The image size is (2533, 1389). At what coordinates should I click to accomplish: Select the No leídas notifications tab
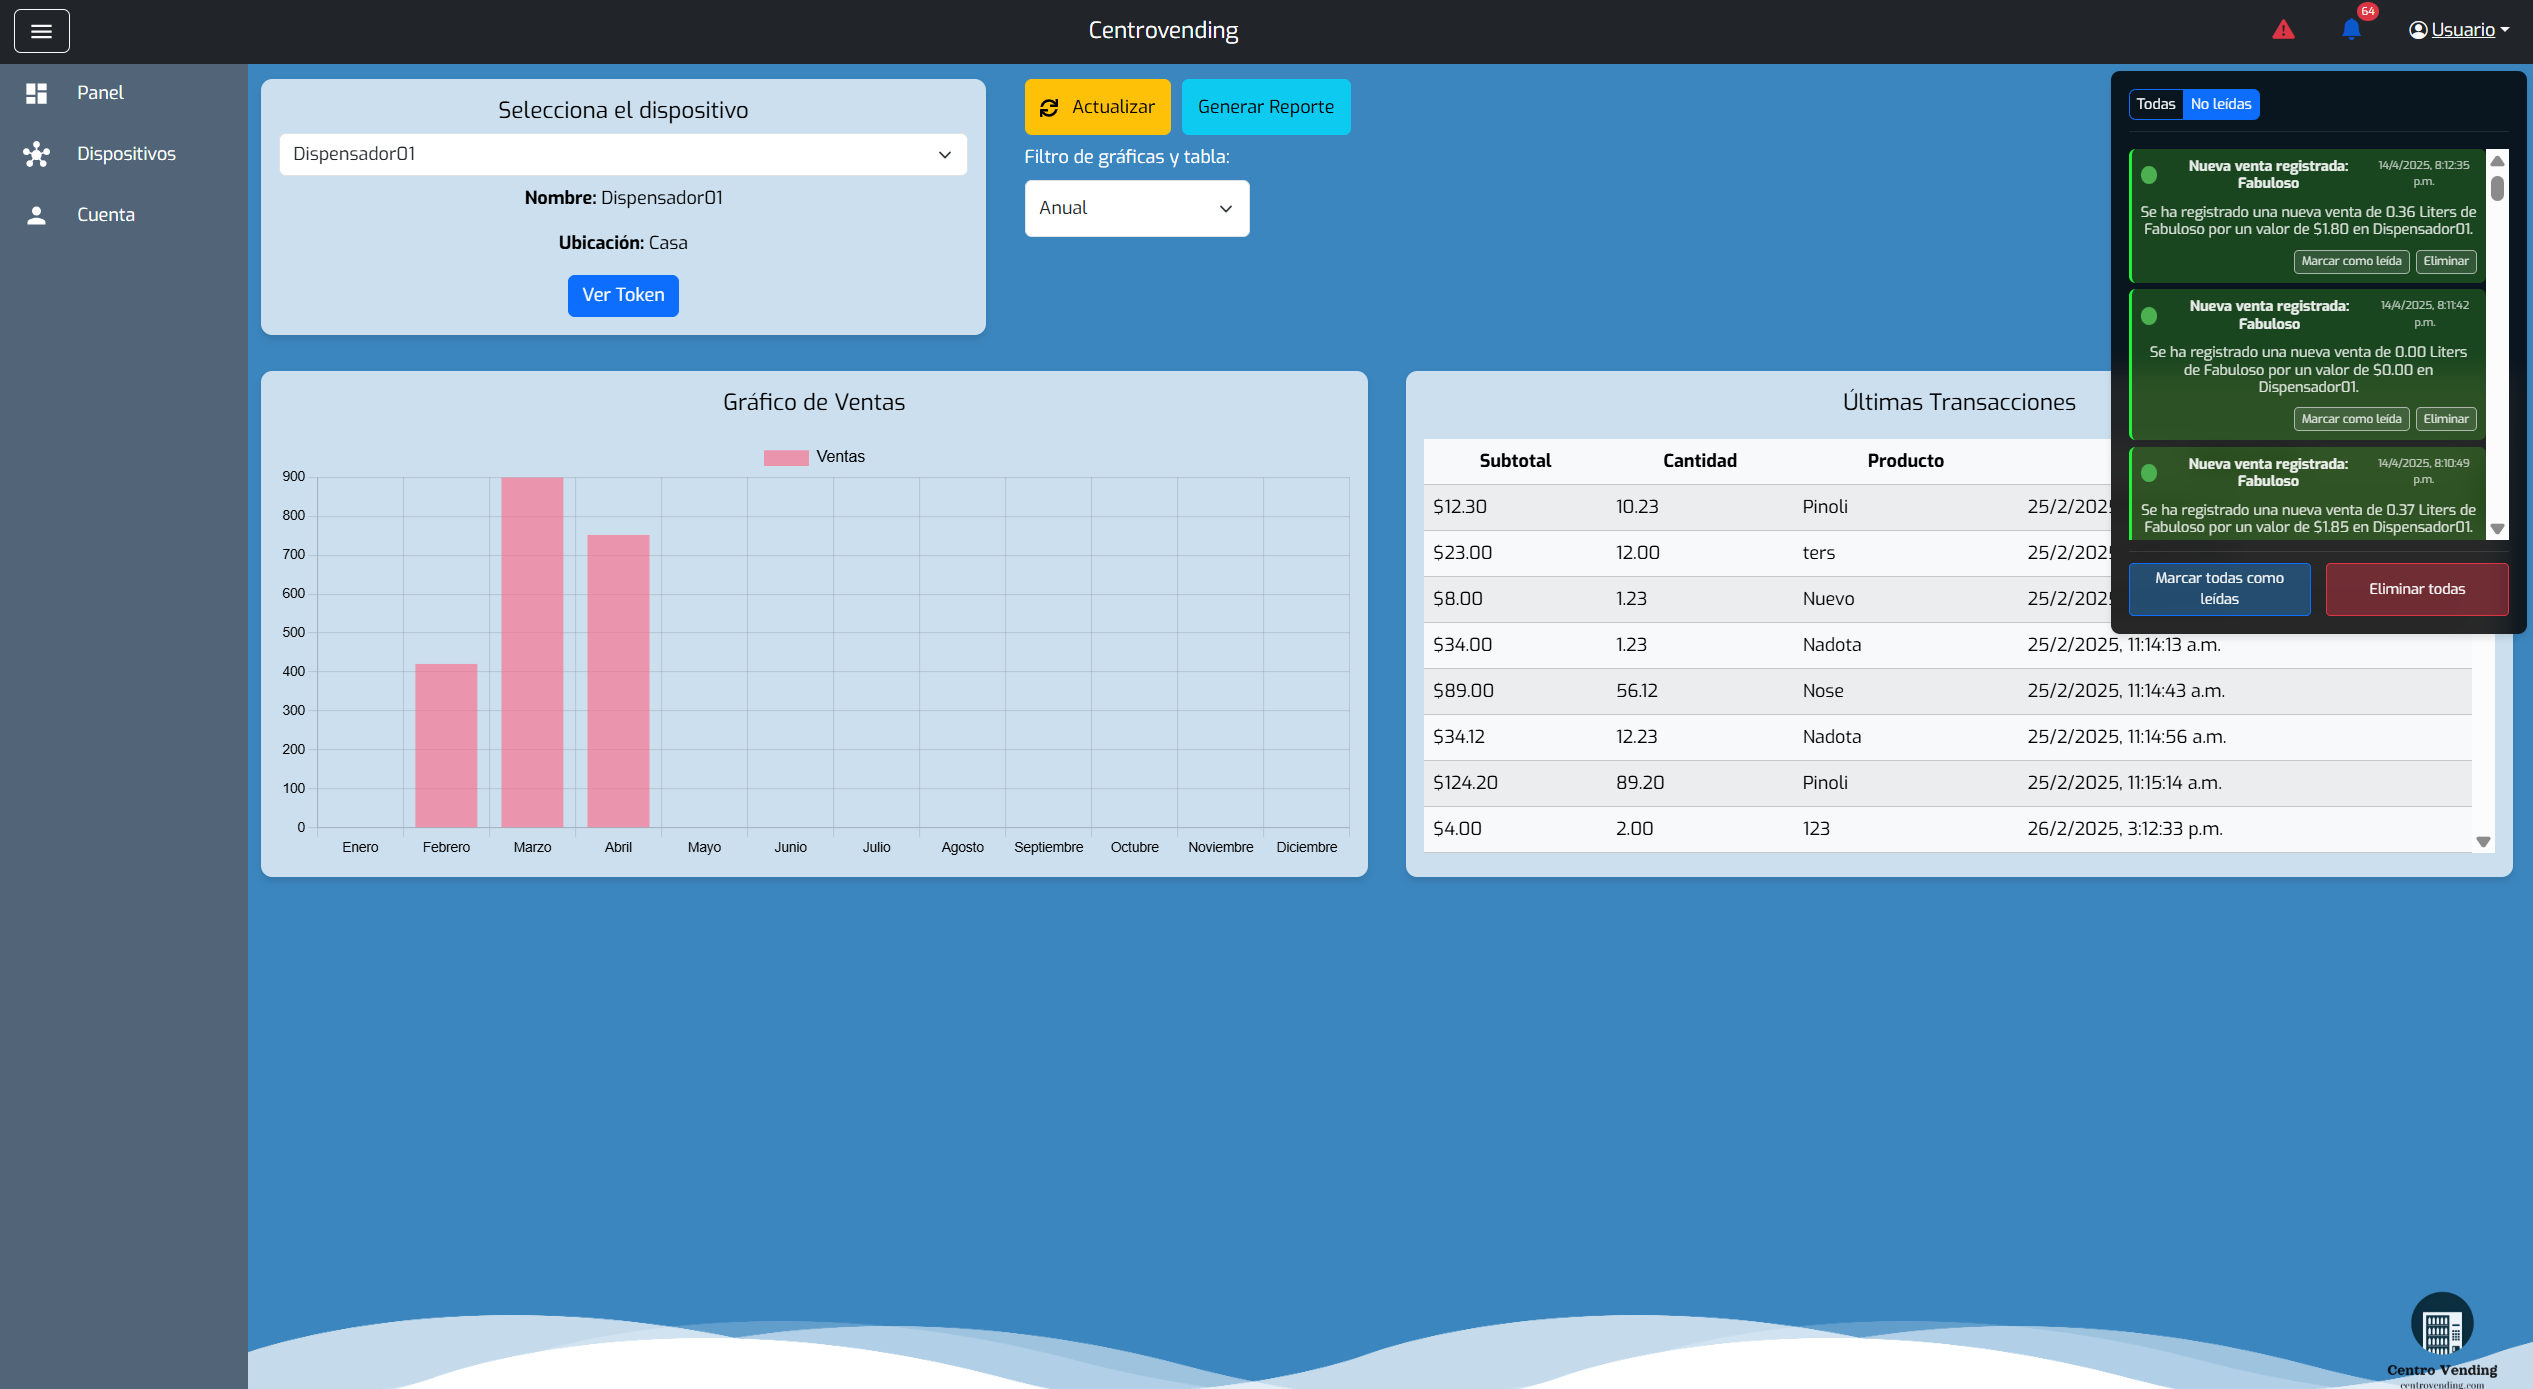pos(2221,104)
